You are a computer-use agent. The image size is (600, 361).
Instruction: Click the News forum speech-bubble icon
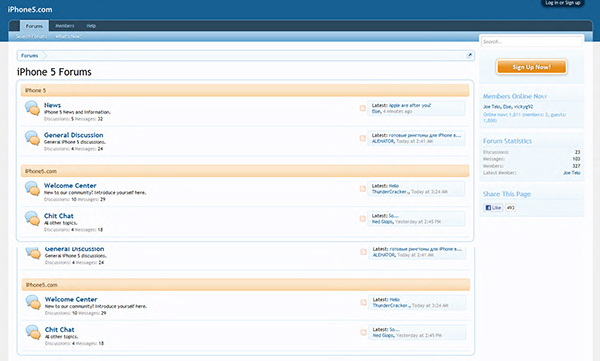click(32, 108)
